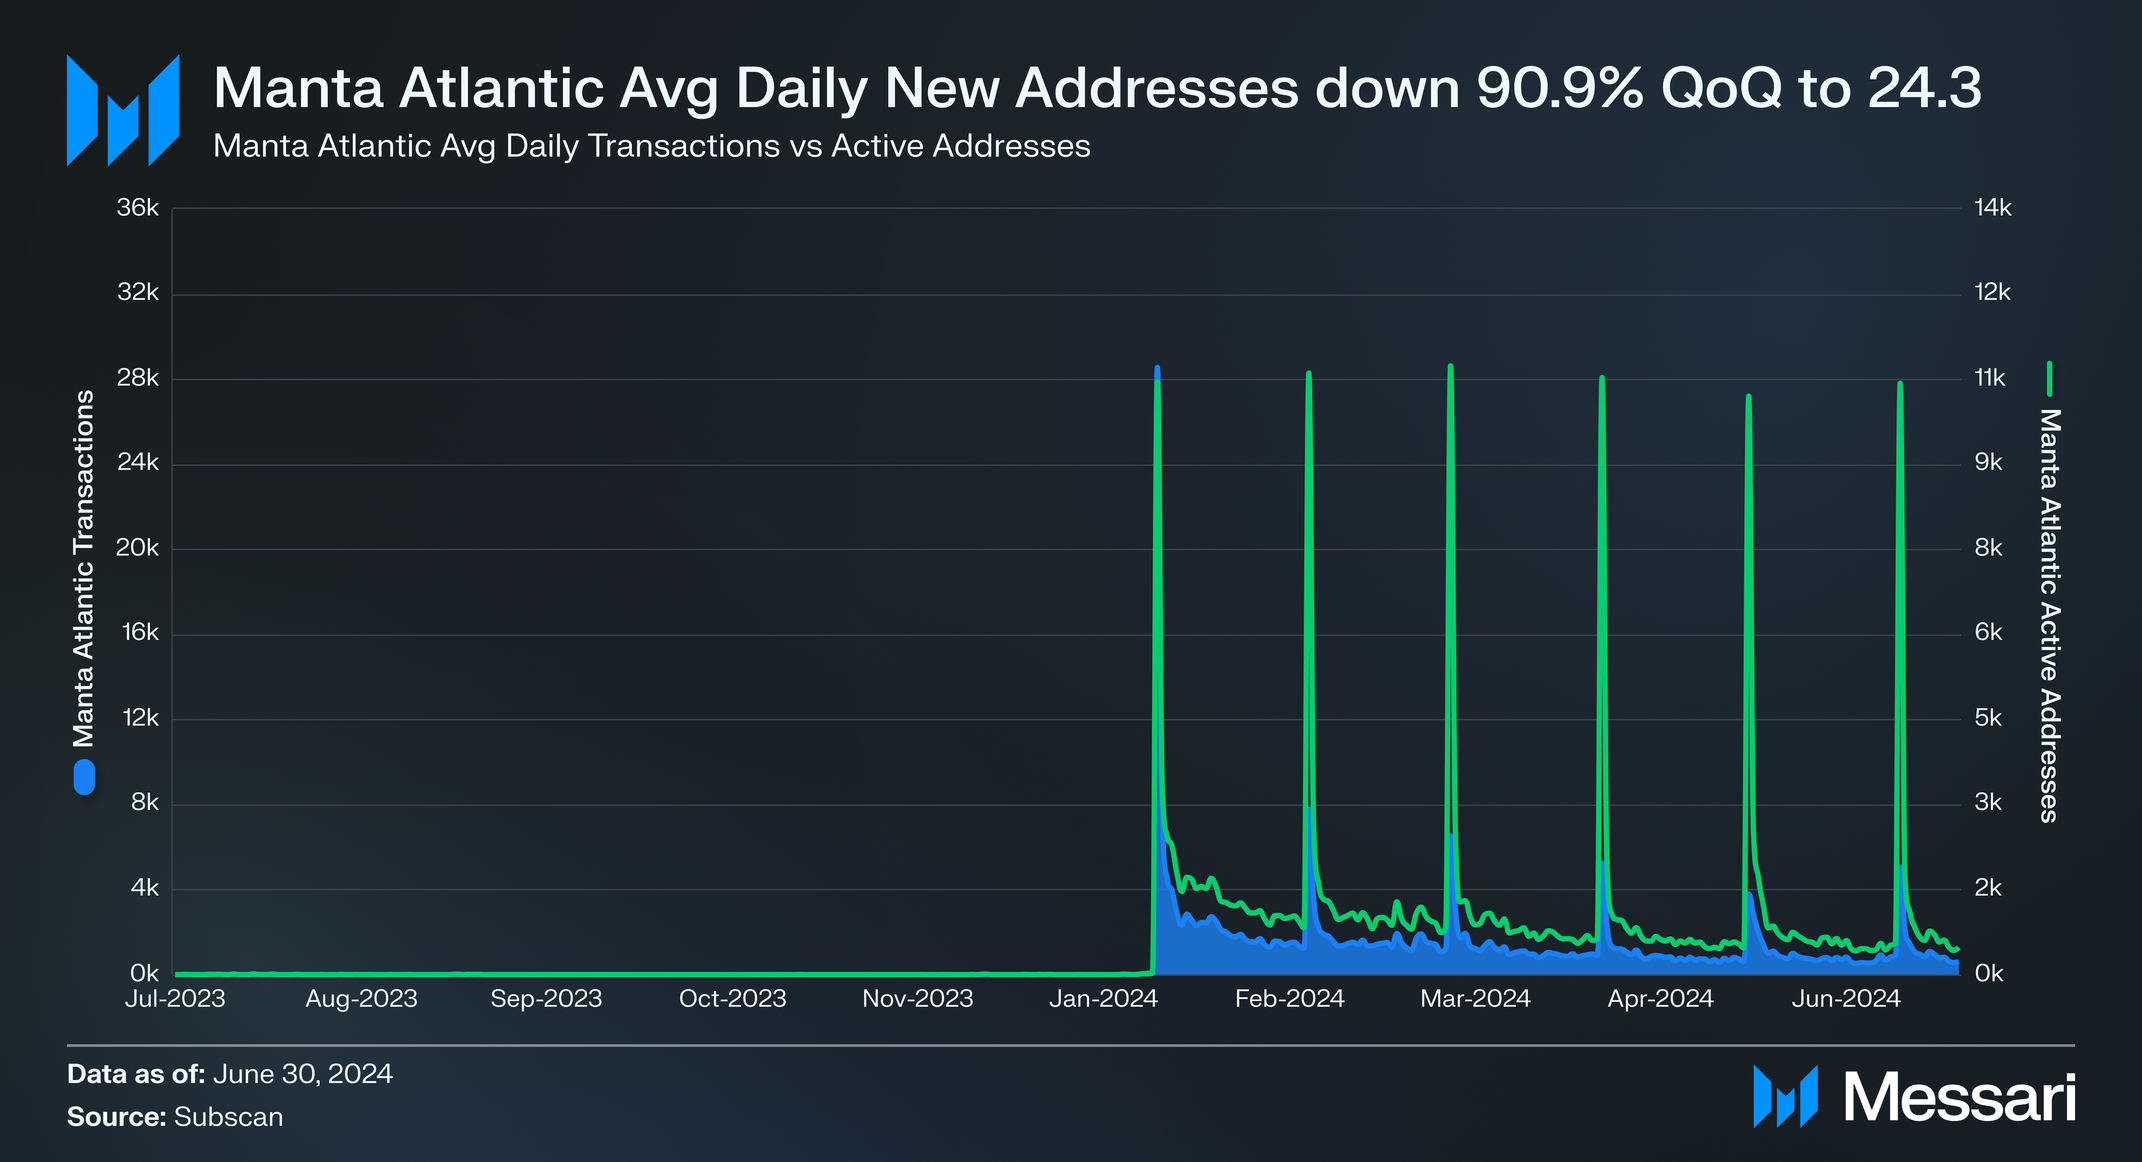The image size is (2142, 1162).
Task: Click the subtitle Transactions vs Active Addresses
Action: (x=651, y=146)
